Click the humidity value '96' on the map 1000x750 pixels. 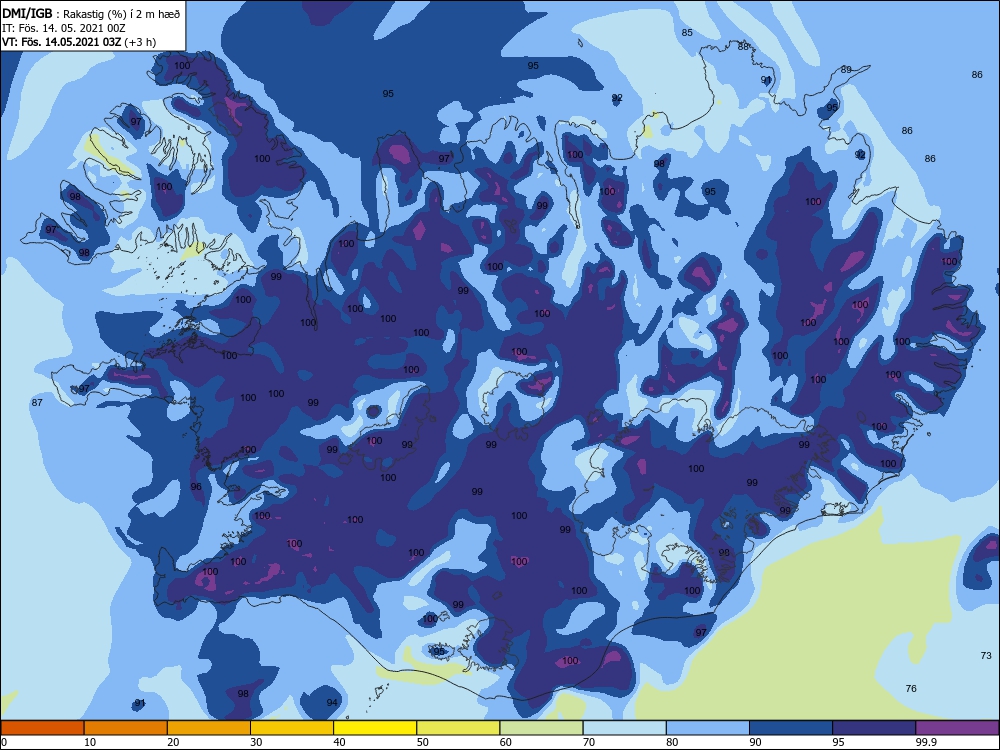(196, 487)
